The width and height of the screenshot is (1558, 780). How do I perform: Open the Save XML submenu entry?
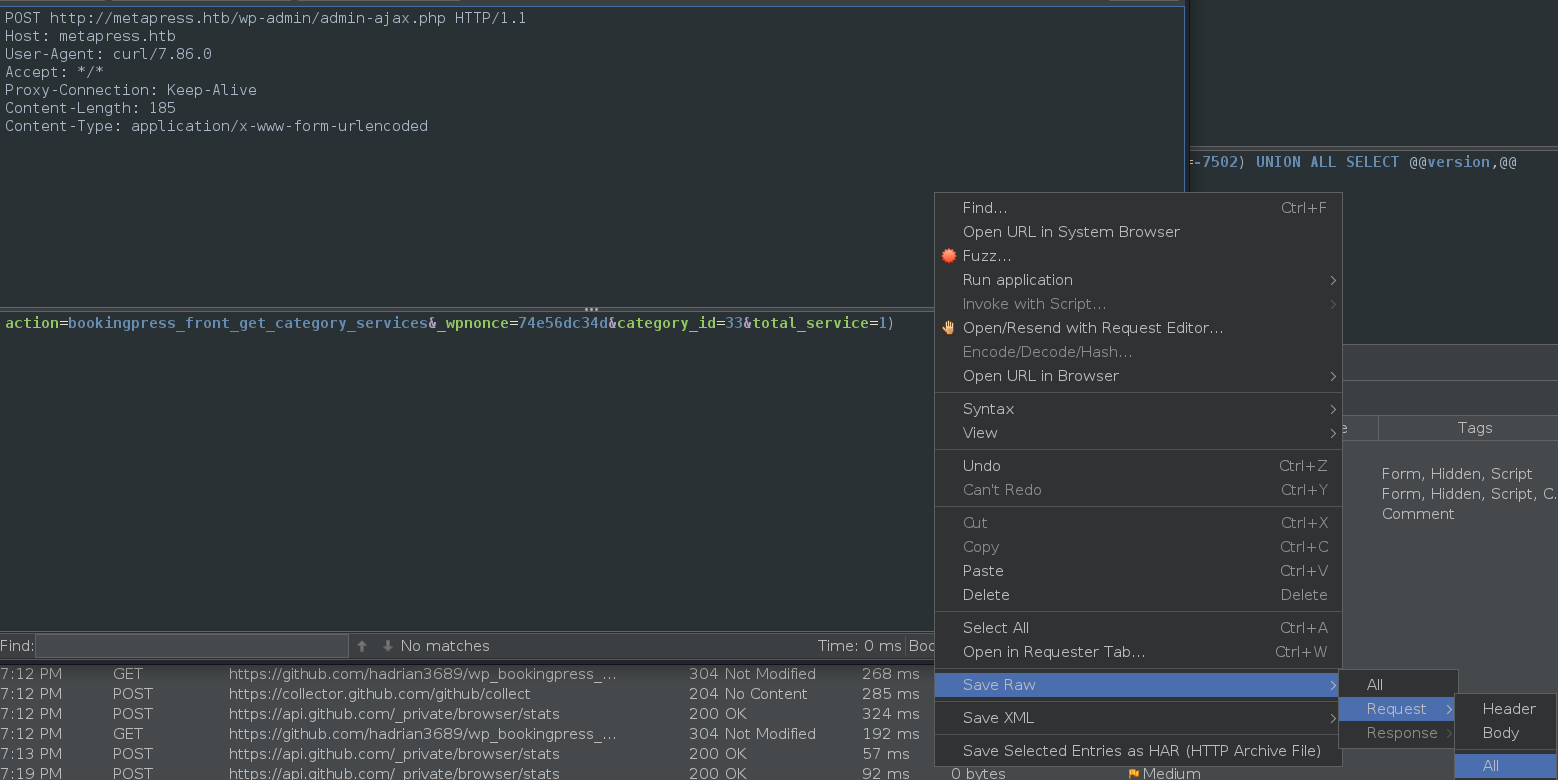(x=1138, y=718)
